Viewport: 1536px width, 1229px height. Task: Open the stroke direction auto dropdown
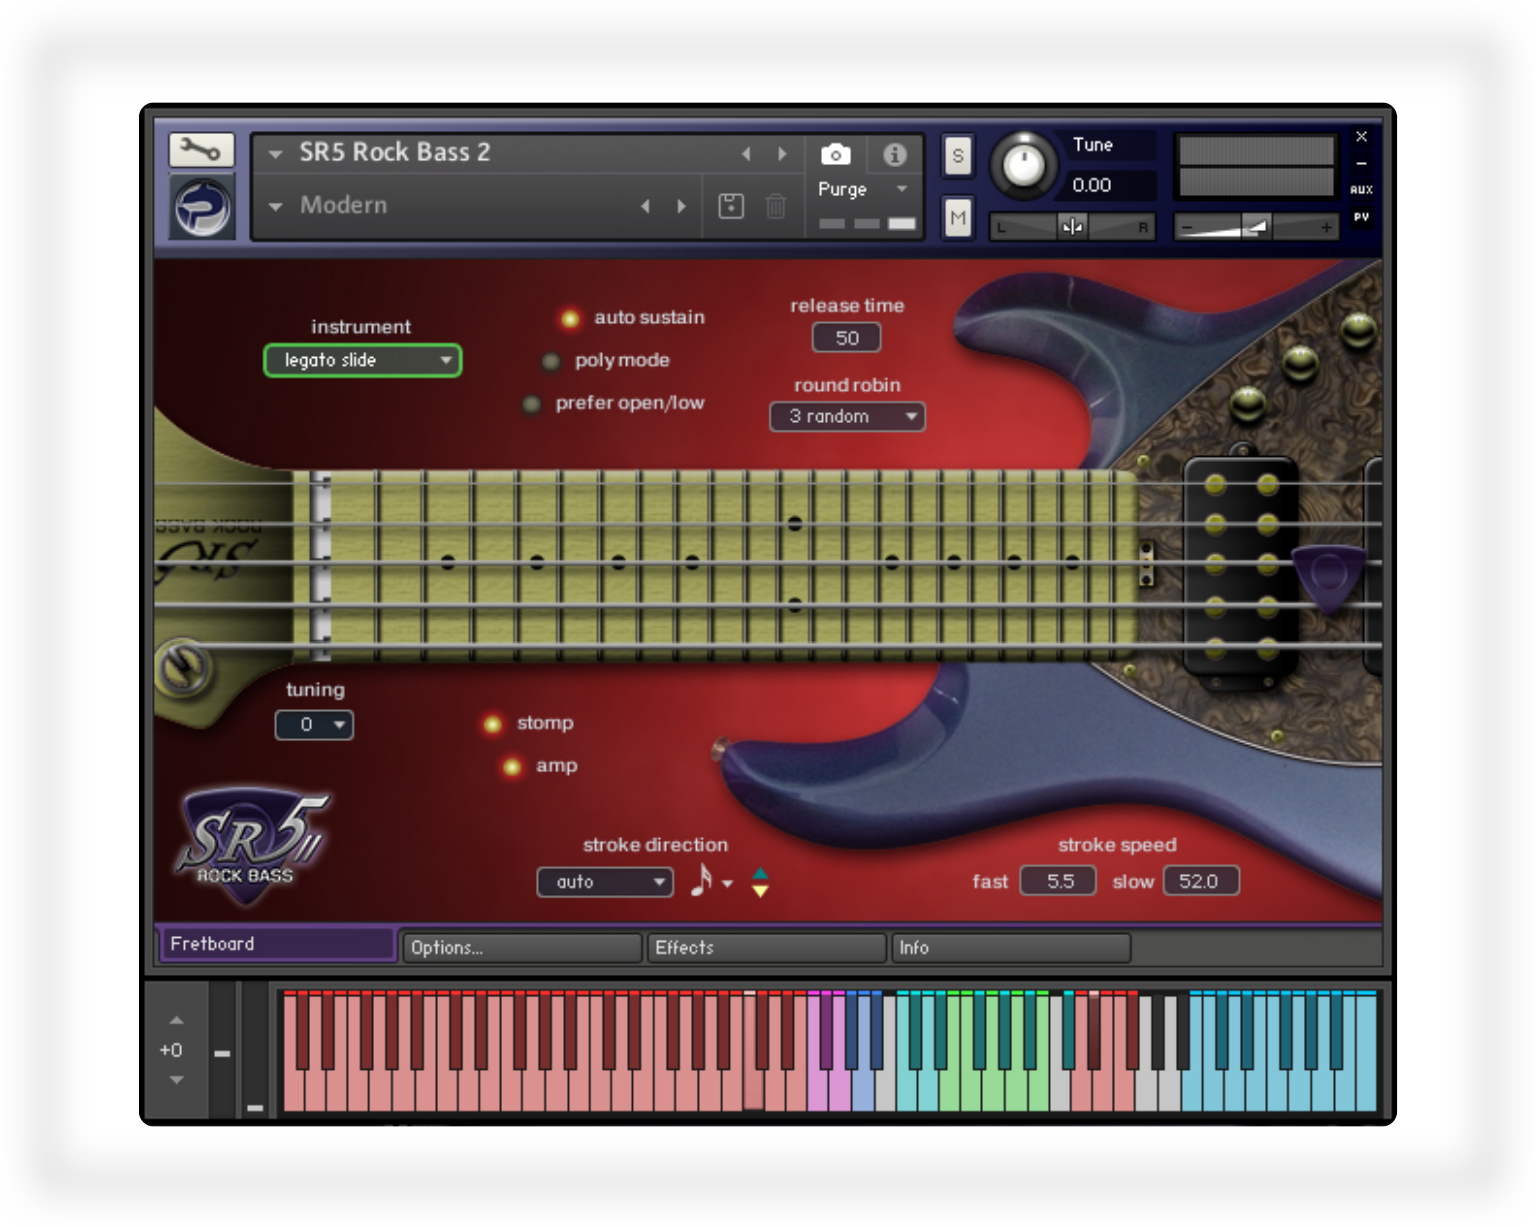605,882
